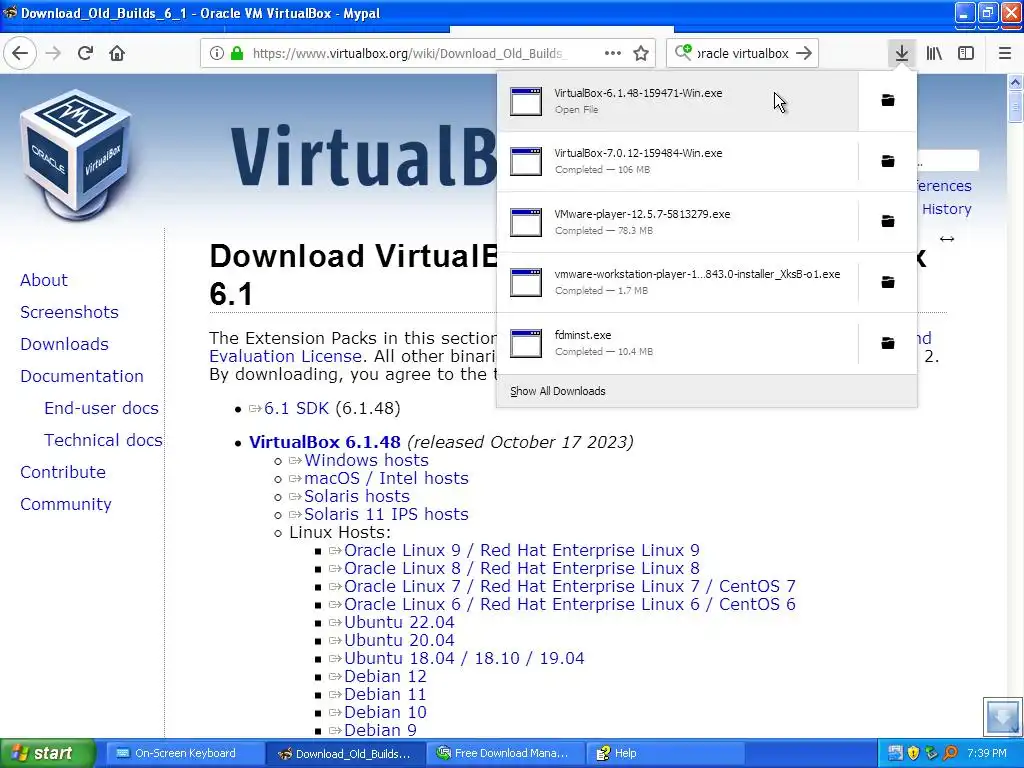Select the VirtualBox-7.0.12-159484-Win.exe download entry
The image size is (1024, 768).
pos(677,161)
